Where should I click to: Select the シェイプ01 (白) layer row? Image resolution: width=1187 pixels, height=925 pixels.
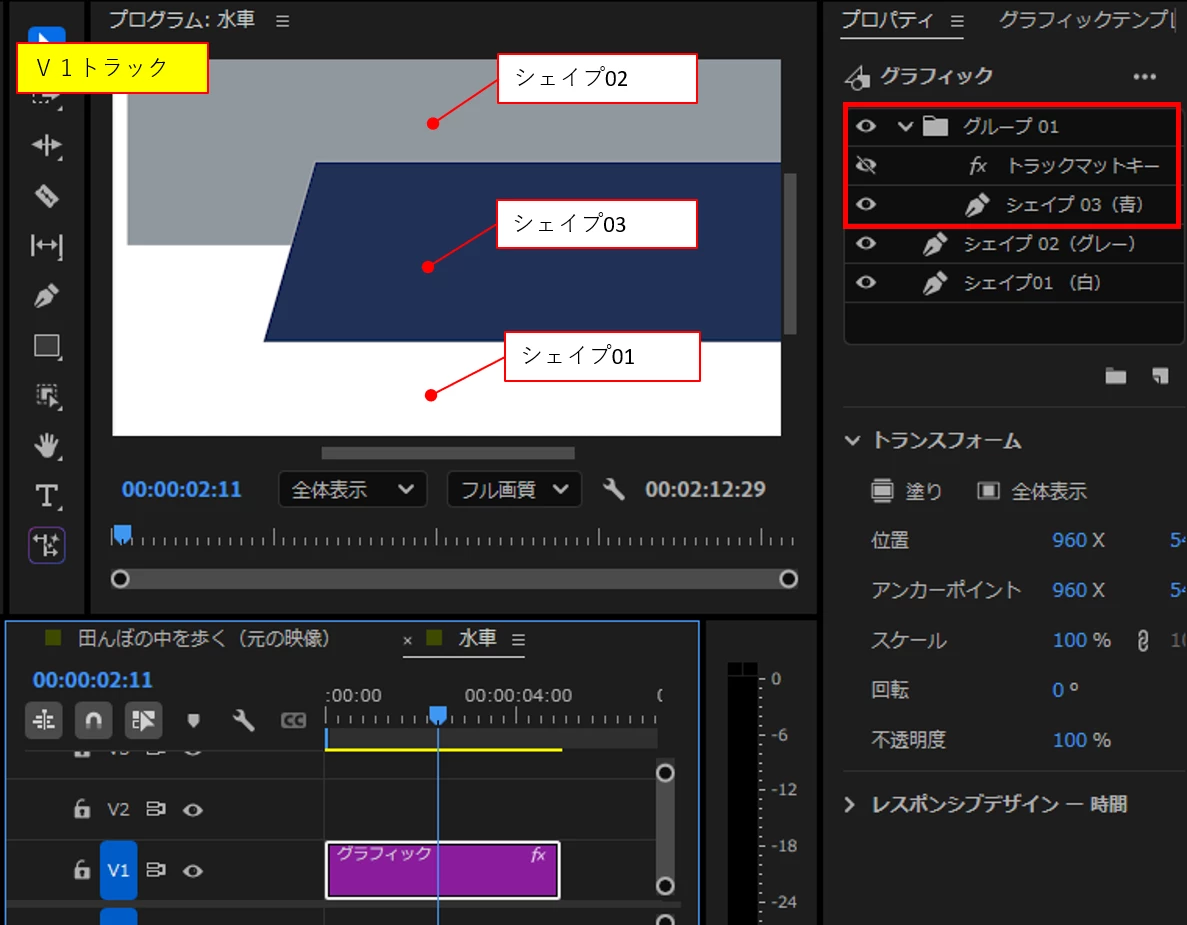coord(1014,282)
